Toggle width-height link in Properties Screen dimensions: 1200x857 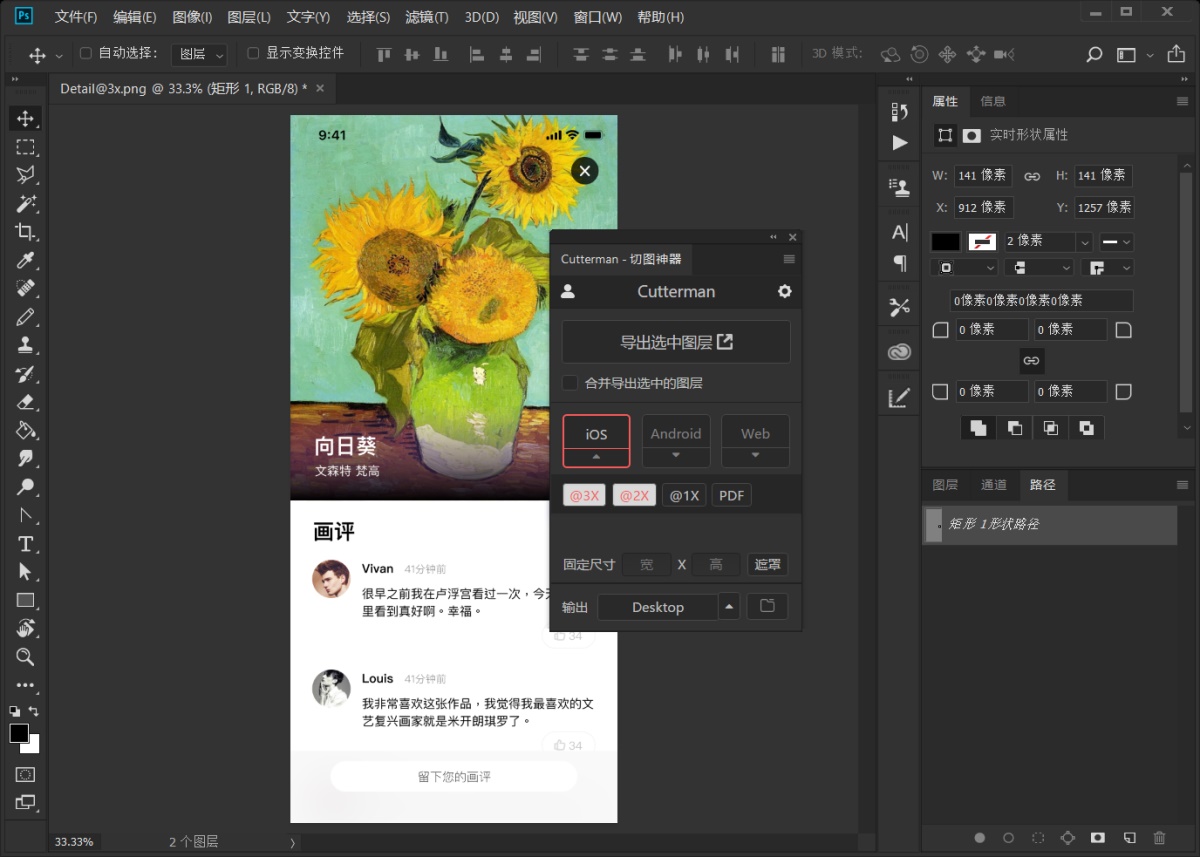1032,176
